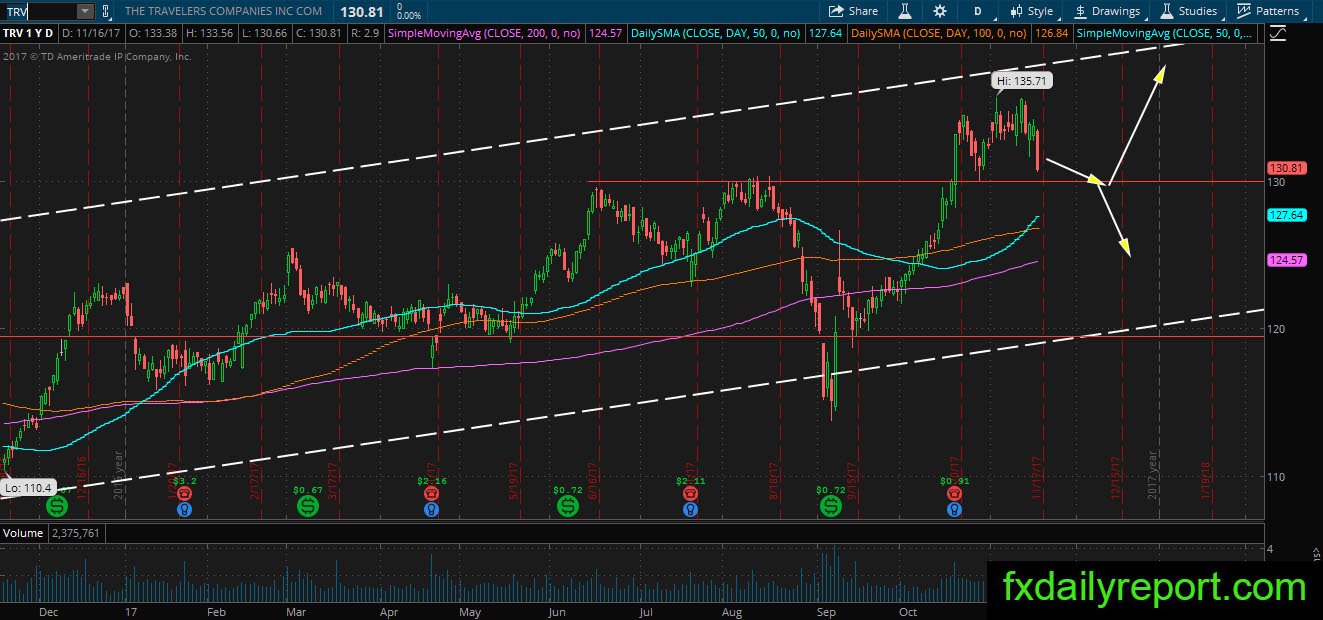The height and width of the screenshot is (620, 1323).
Task: Click the 0.00% change value in the header
Action: click(x=408, y=16)
